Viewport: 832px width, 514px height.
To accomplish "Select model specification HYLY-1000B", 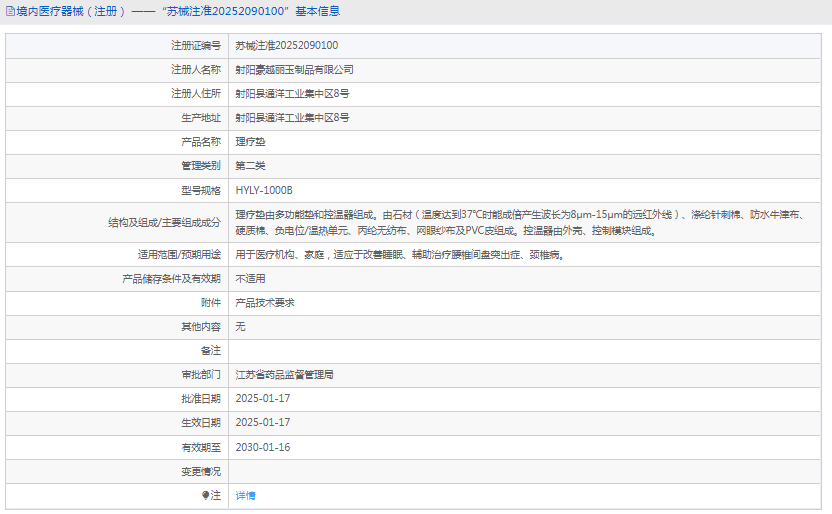I will [264, 190].
